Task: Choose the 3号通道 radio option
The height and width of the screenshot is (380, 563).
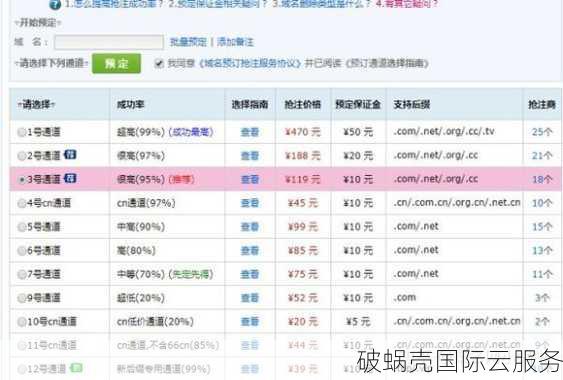Action: coord(22,180)
